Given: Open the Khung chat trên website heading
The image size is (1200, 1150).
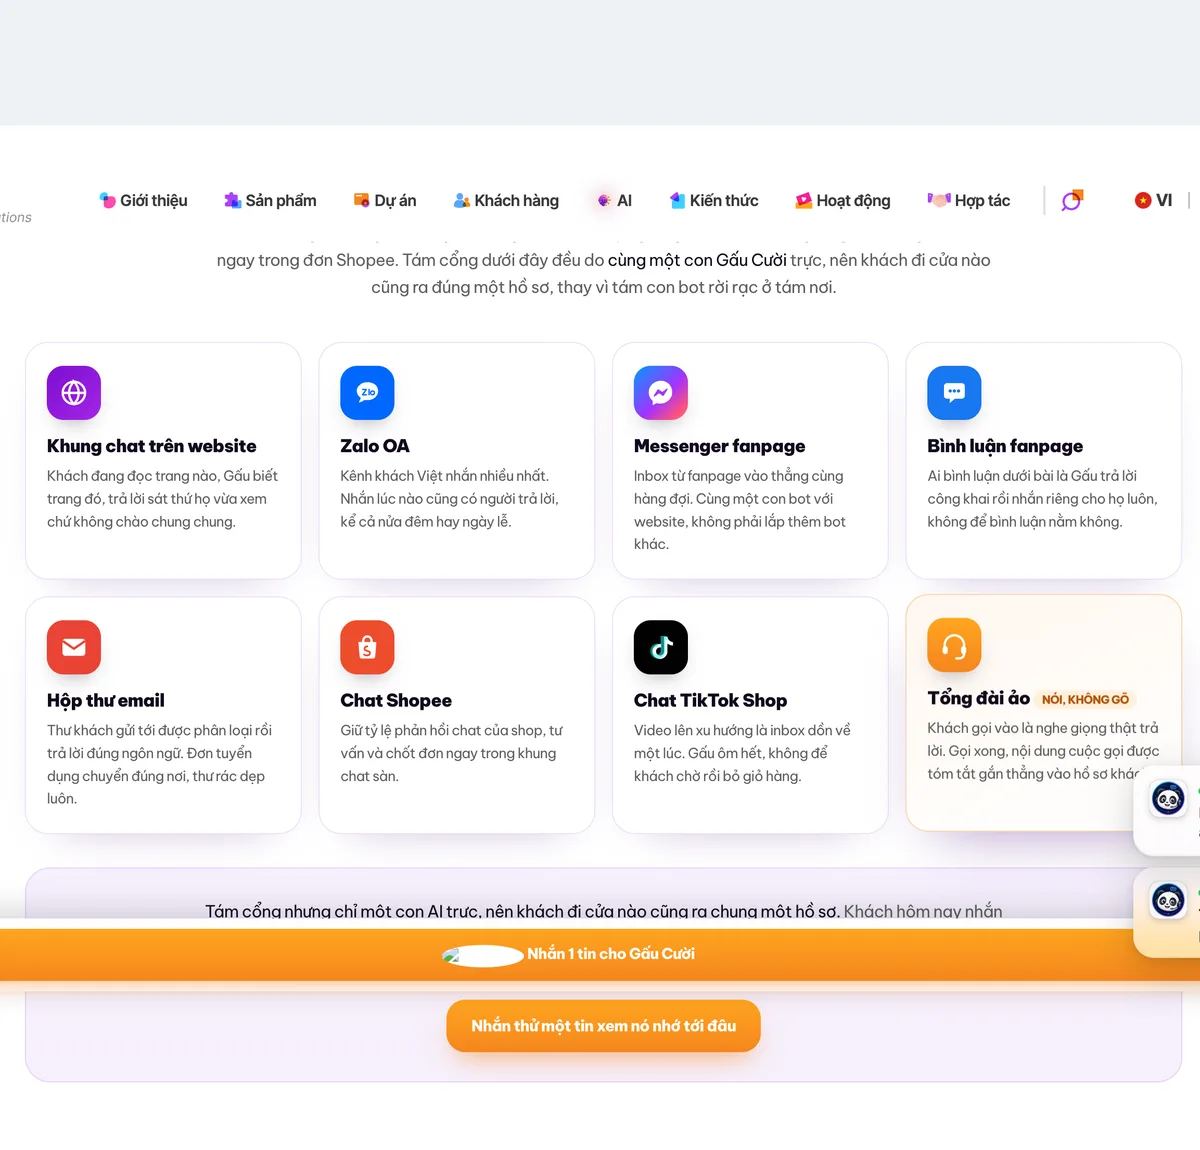Looking at the screenshot, I should [x=151, y=446].
